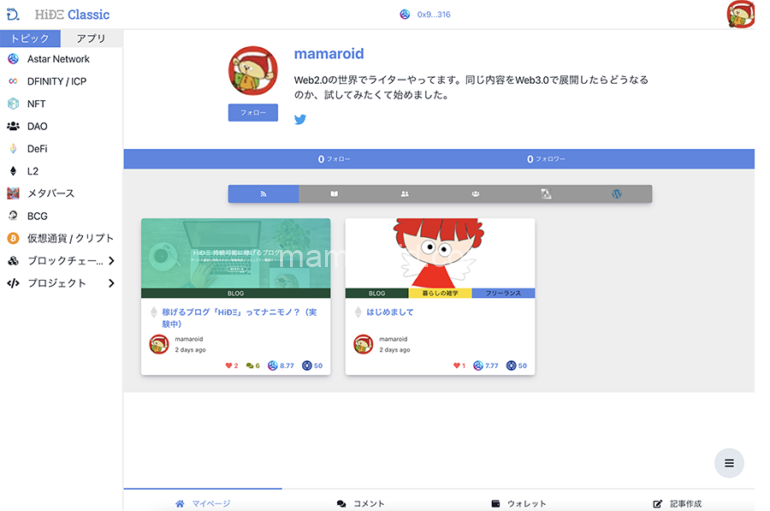Select the RSS feed tab icon

(x=263, y=194)
